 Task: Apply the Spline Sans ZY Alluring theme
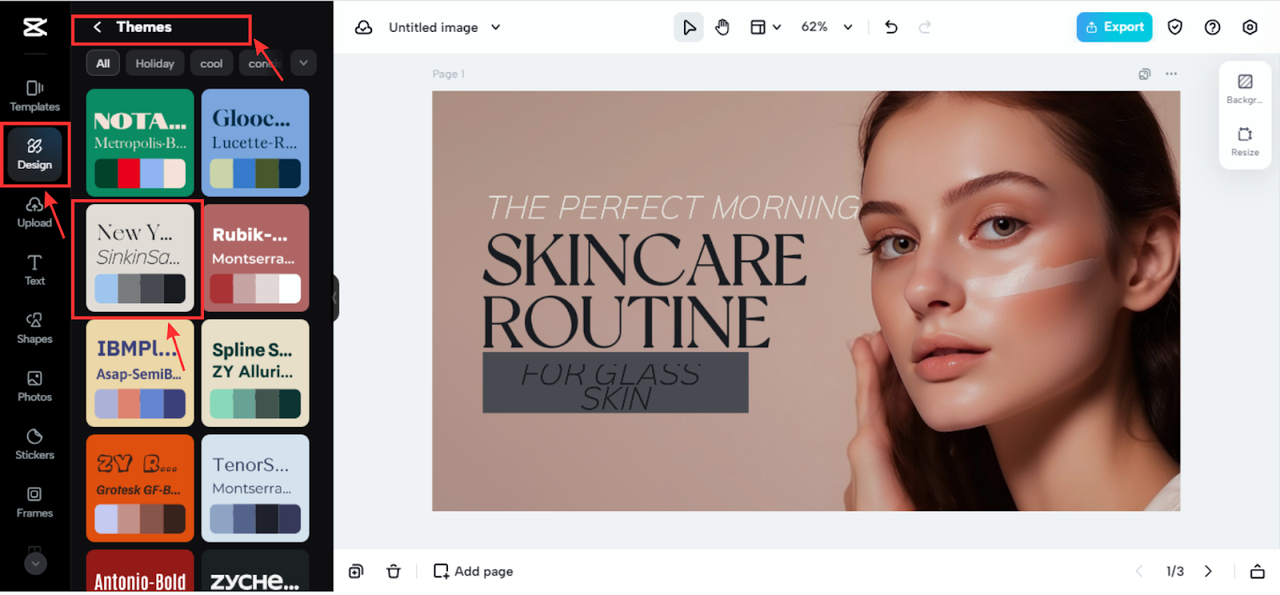click(255, 372)
